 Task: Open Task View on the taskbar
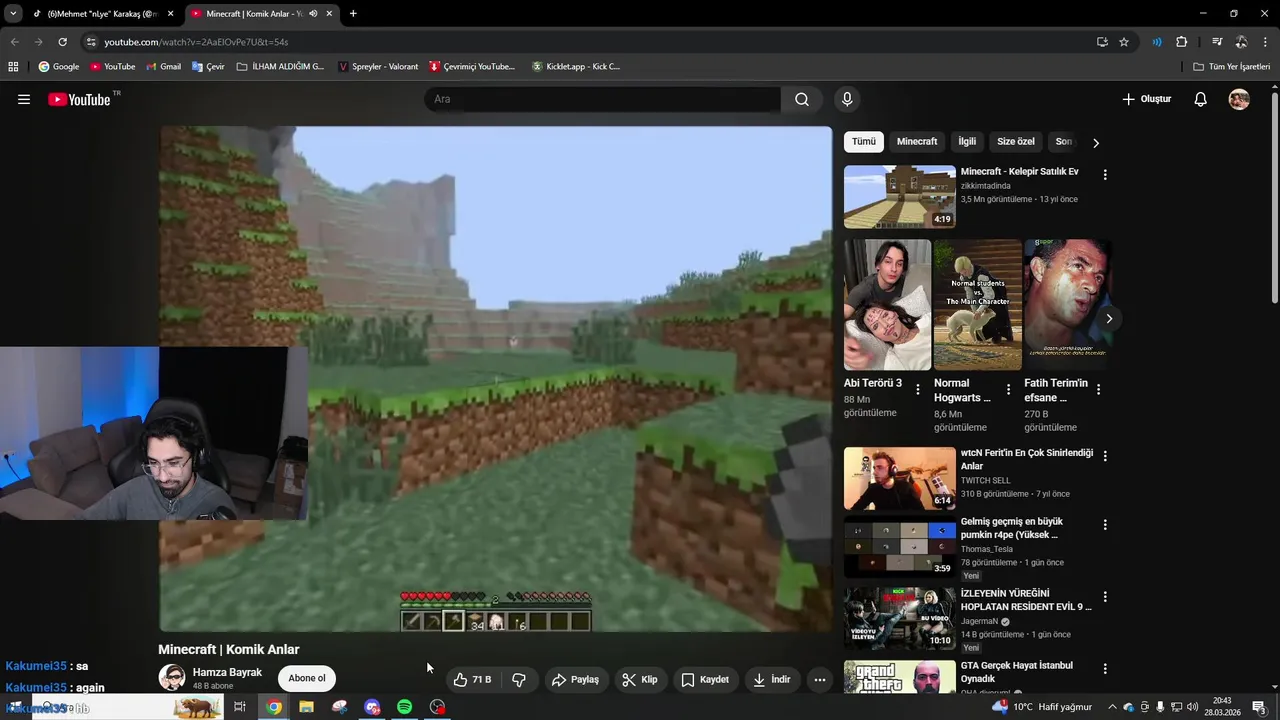(240, 707)
